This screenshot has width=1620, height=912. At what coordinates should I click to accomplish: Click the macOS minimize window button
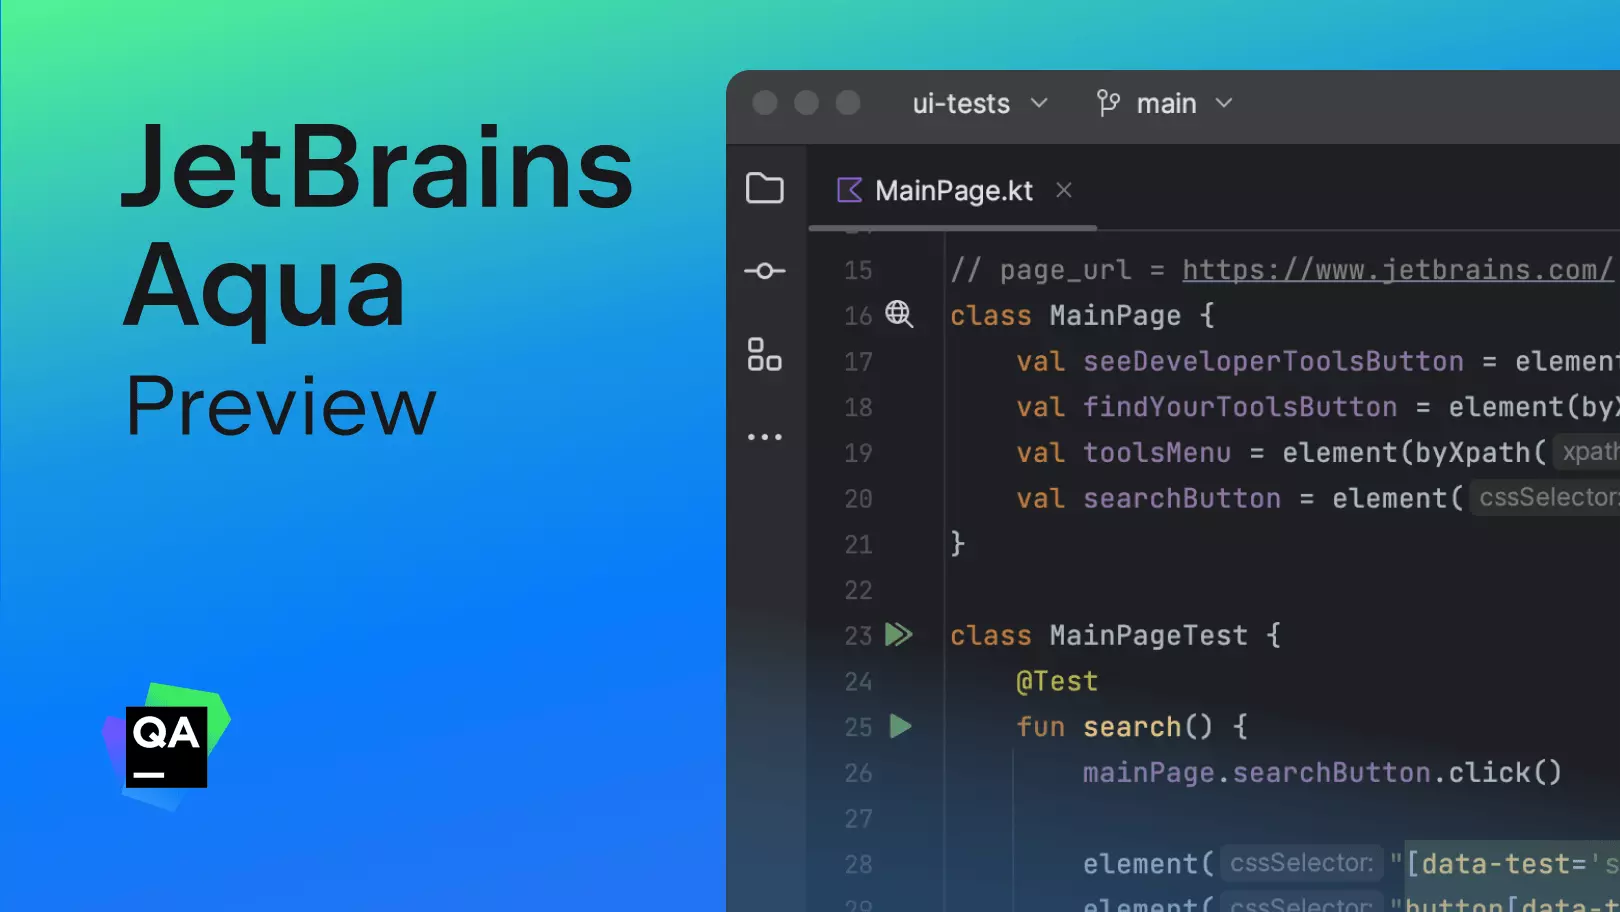point(807,103)
